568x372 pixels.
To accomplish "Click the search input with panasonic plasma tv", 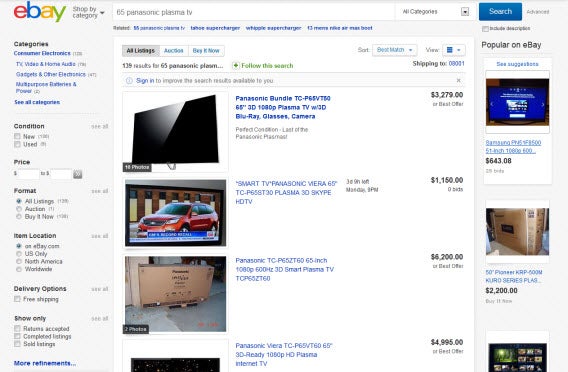I will (254, 12).
